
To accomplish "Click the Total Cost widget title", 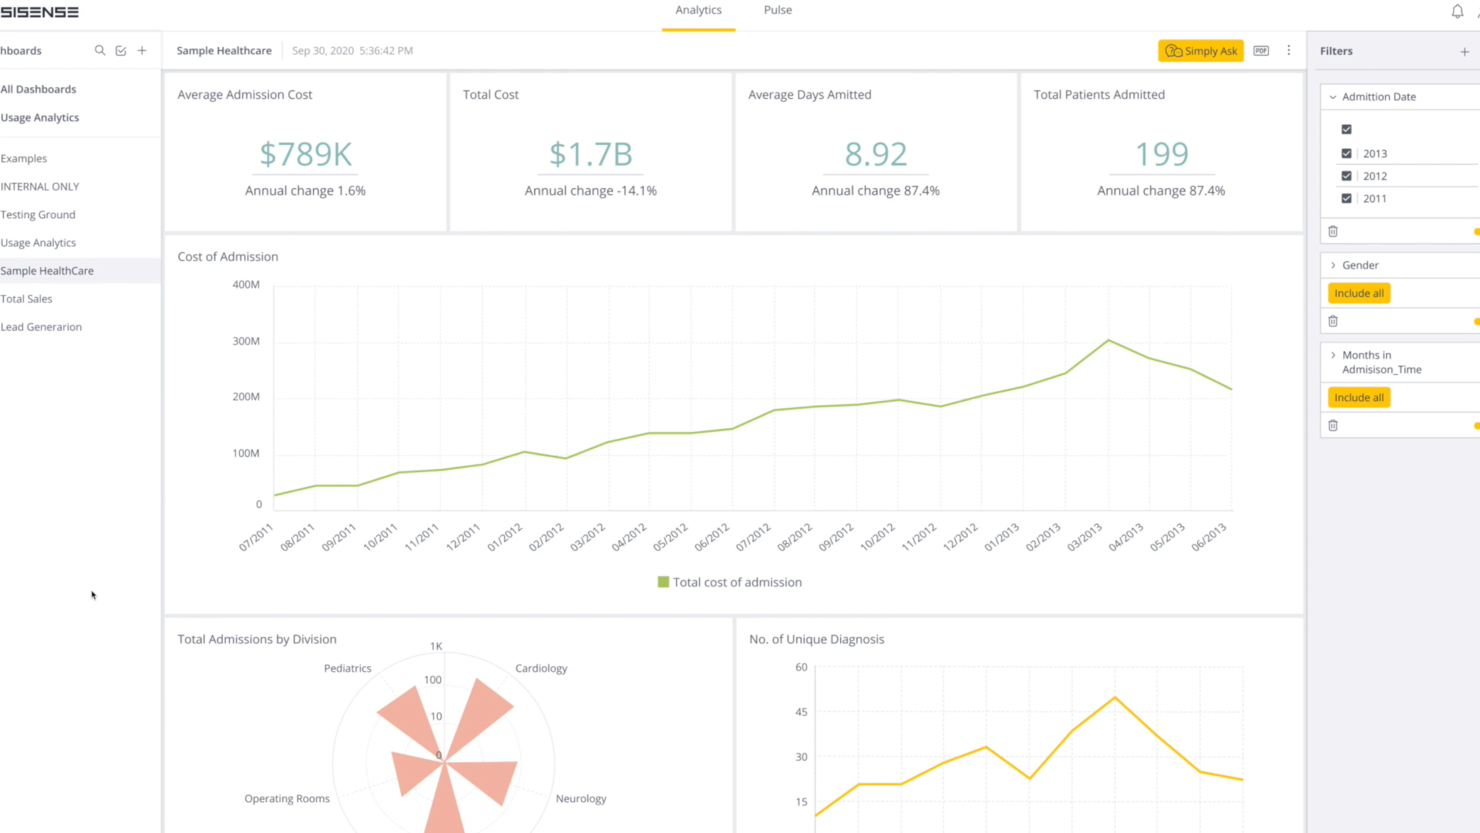I will click(491, 94).
